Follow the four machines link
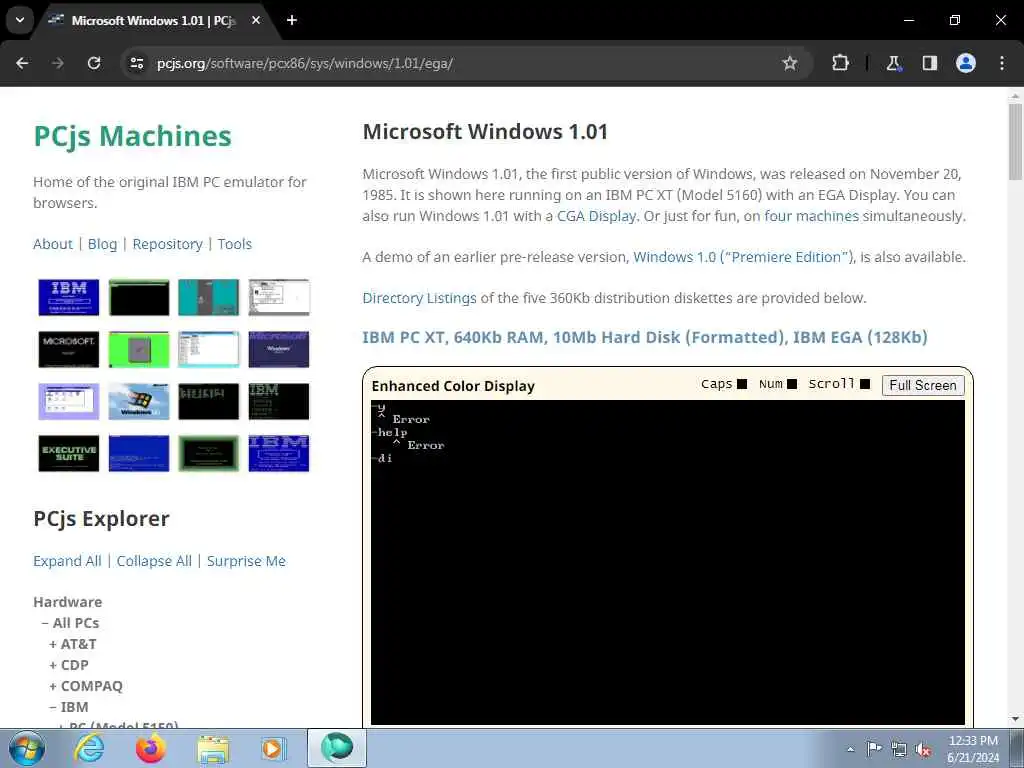1024x768 pixels. 811,216
